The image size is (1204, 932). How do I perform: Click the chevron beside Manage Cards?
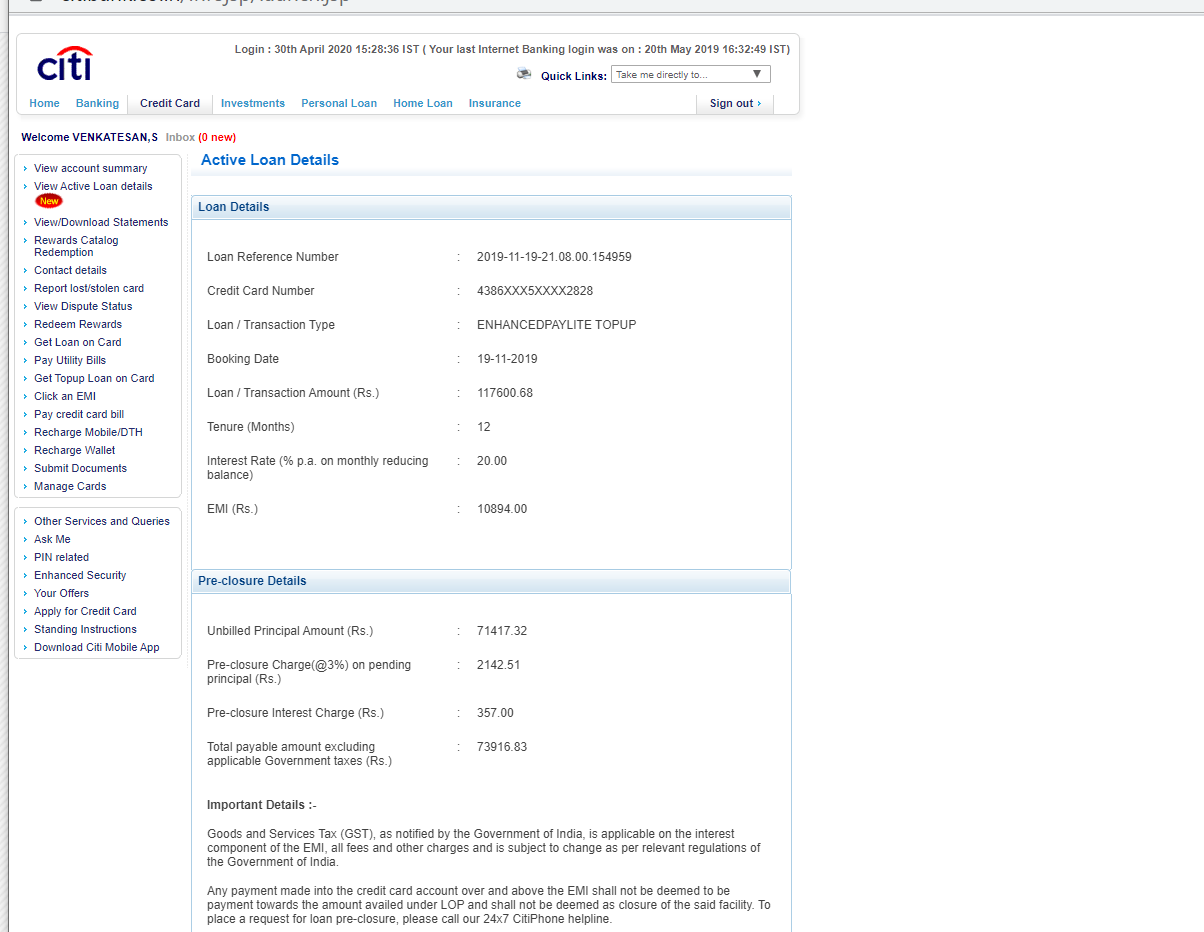pos(27,486)
